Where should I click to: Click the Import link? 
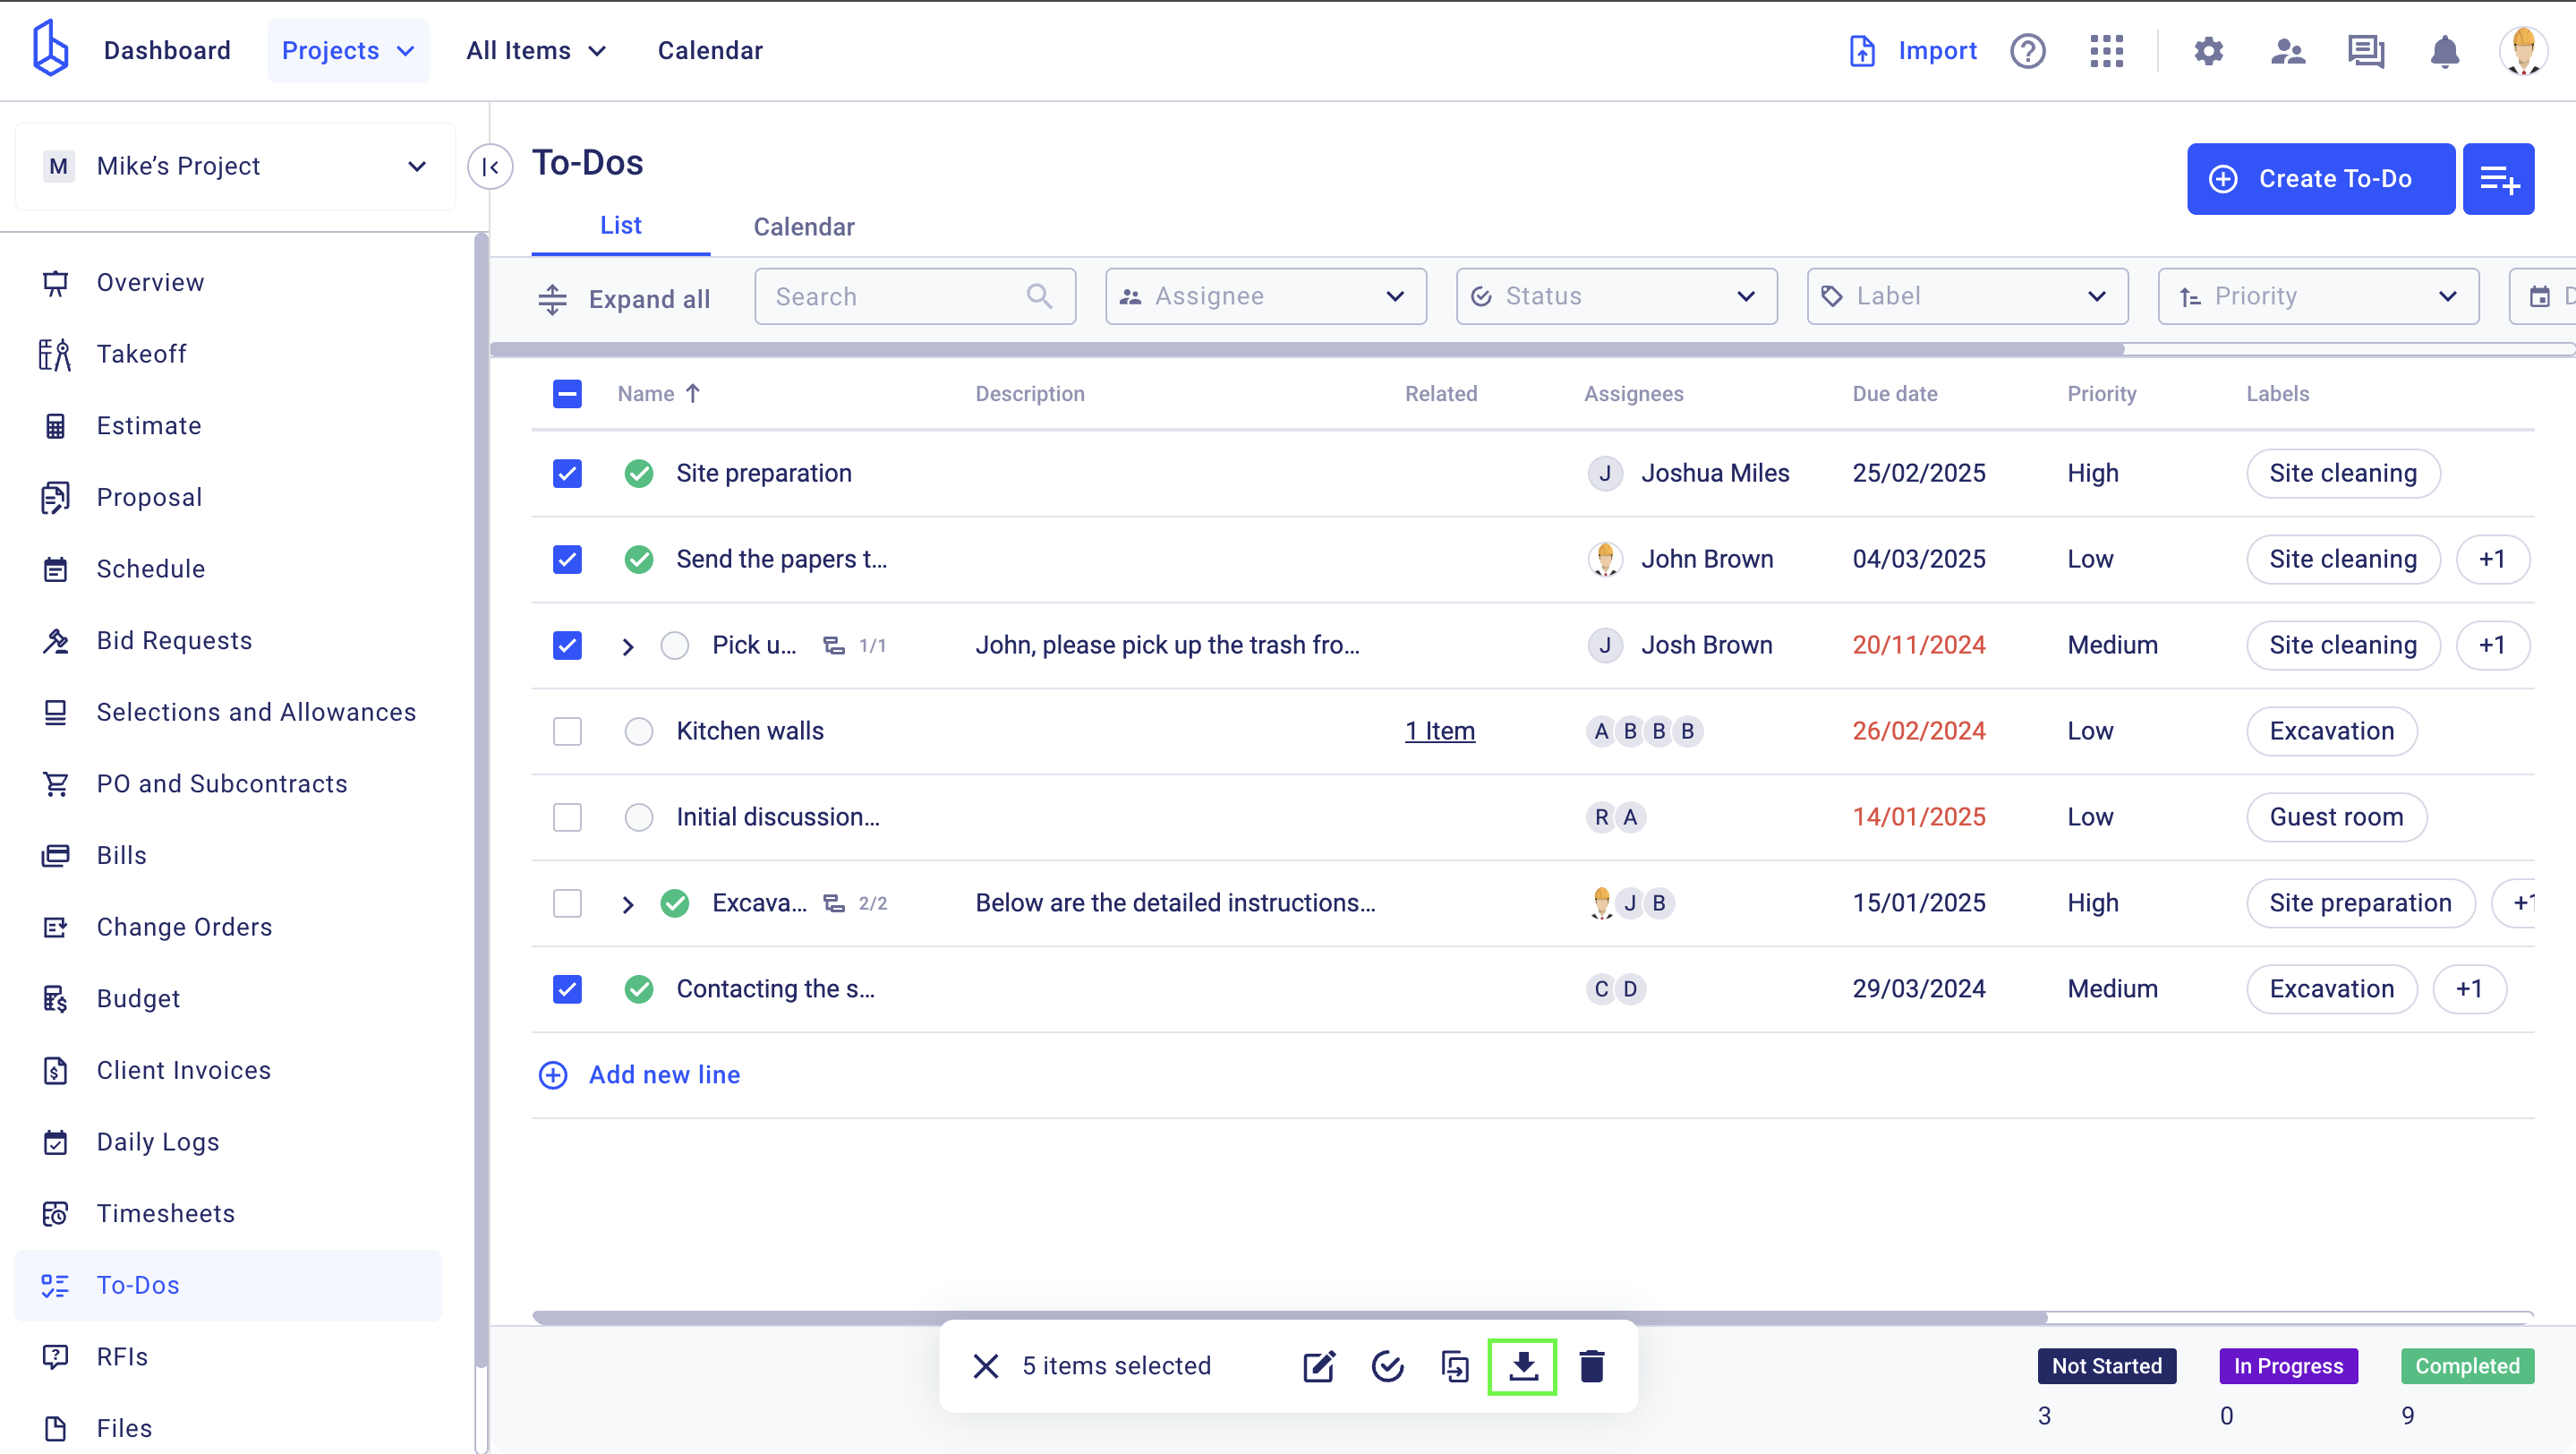pyautogui.click(x=1913, y=50)
